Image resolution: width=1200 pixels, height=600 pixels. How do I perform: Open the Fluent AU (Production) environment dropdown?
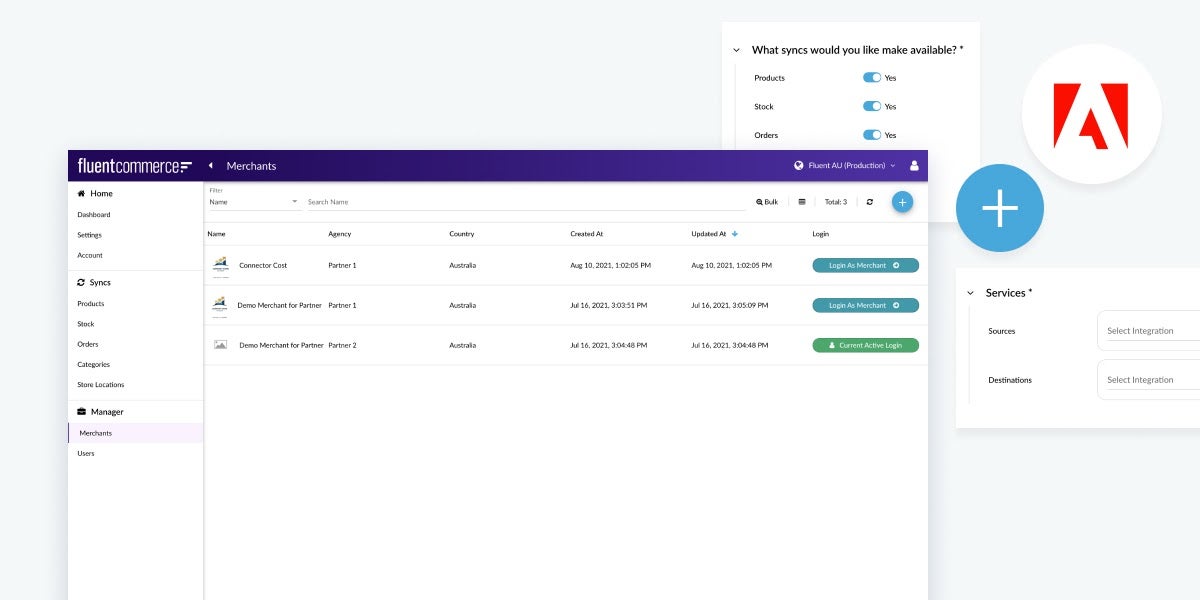click(845, 166)
